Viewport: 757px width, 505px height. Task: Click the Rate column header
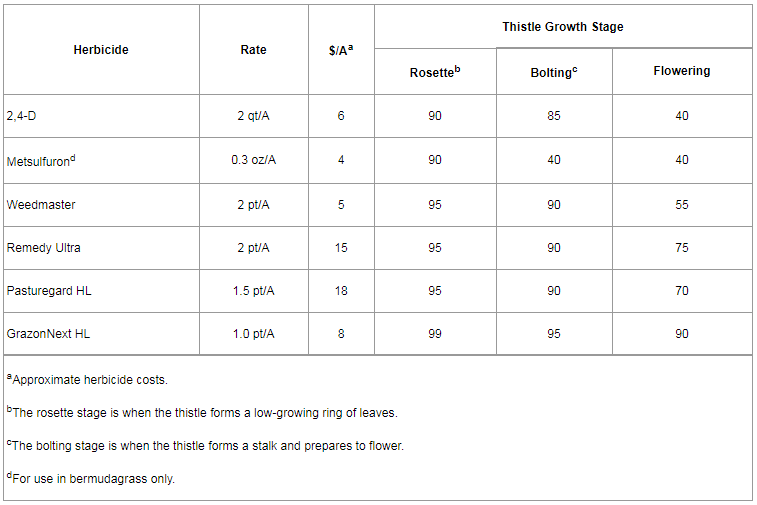click(x=254, y=50)
